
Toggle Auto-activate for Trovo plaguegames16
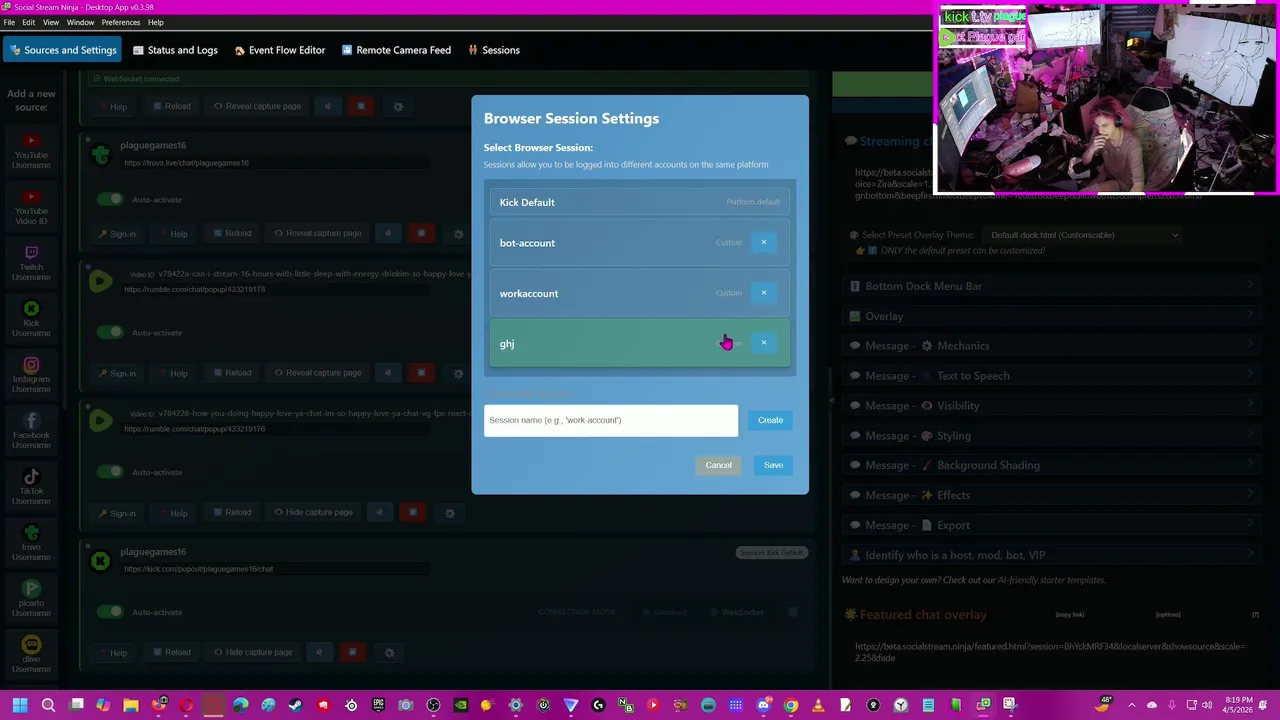[111, 199]
